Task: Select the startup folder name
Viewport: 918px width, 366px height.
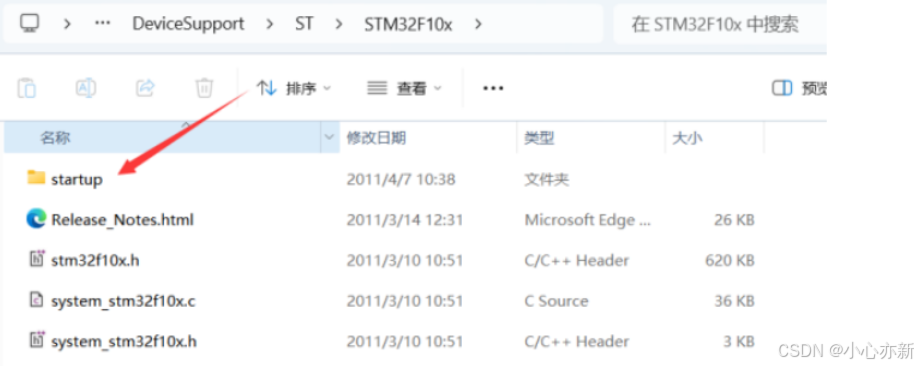Action: [x=77, y=180]
